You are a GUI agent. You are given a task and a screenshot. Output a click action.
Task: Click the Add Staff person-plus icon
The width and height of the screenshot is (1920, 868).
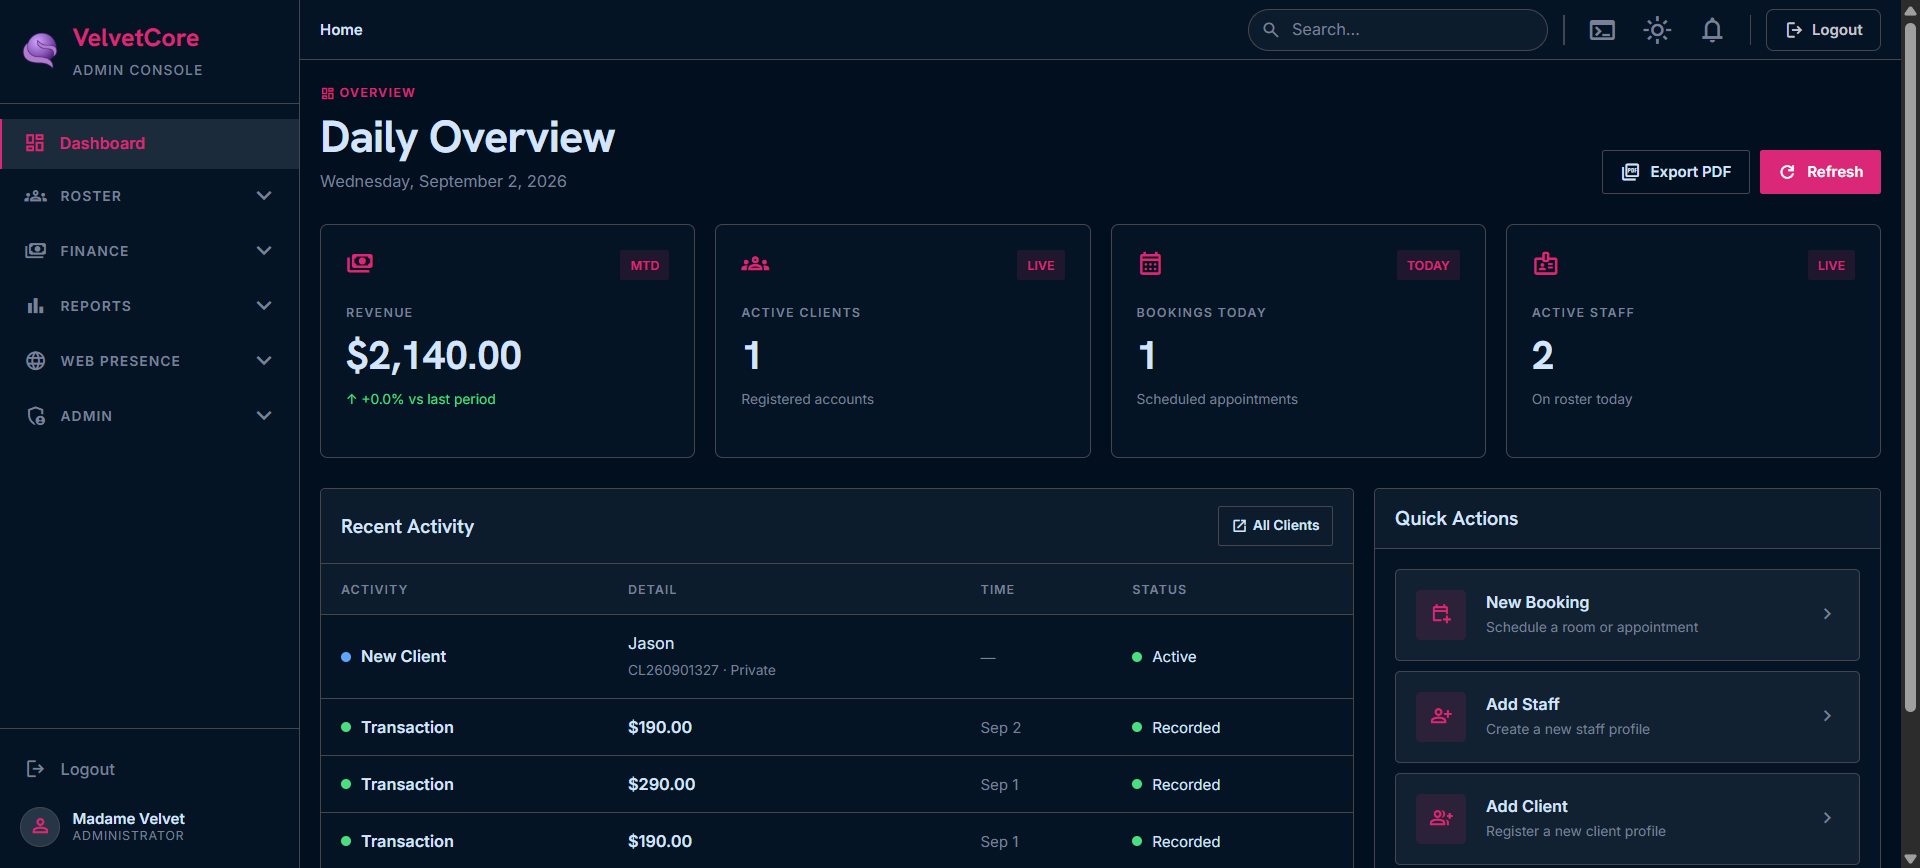coord(1441,716)
